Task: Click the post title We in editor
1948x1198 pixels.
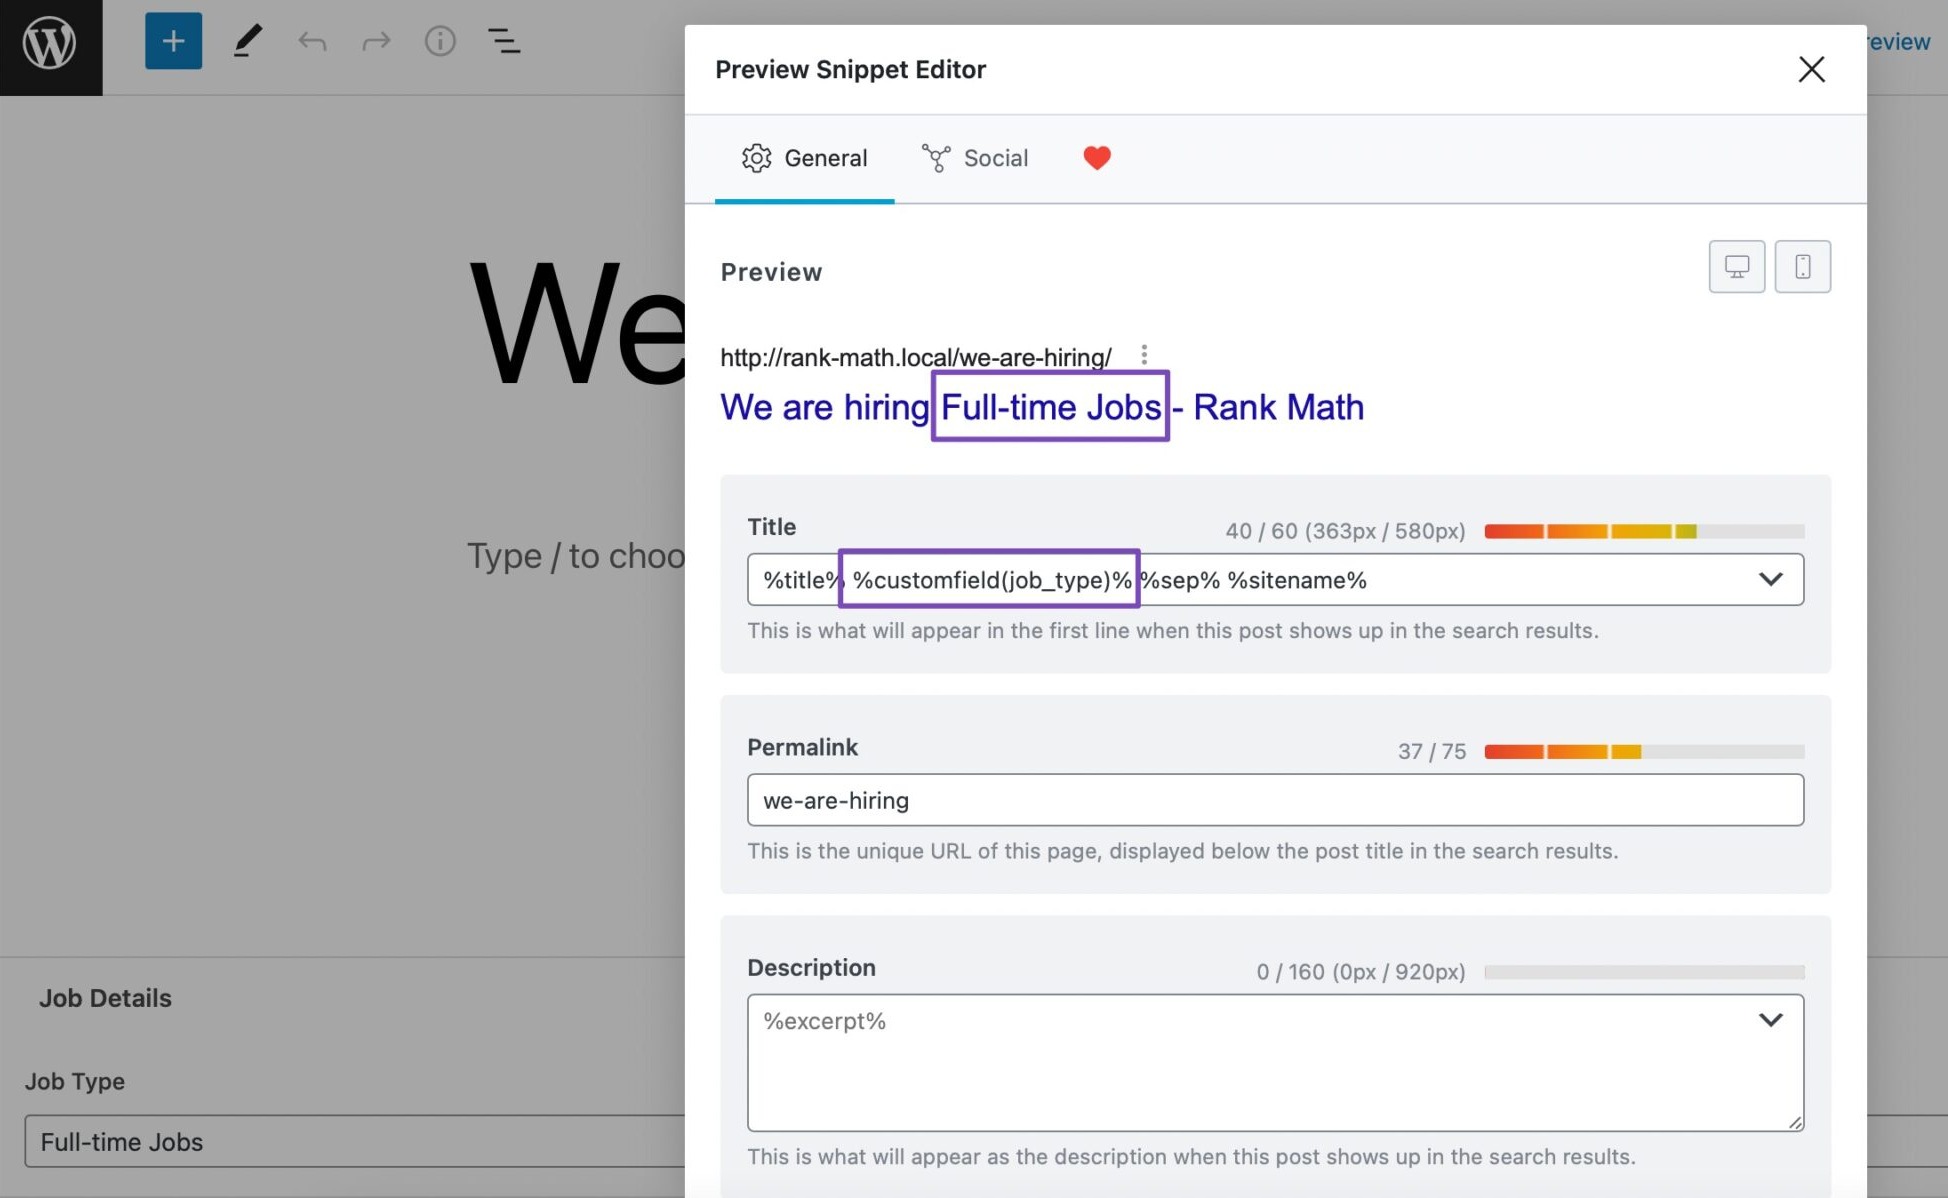Action: (x=577, y=324)
